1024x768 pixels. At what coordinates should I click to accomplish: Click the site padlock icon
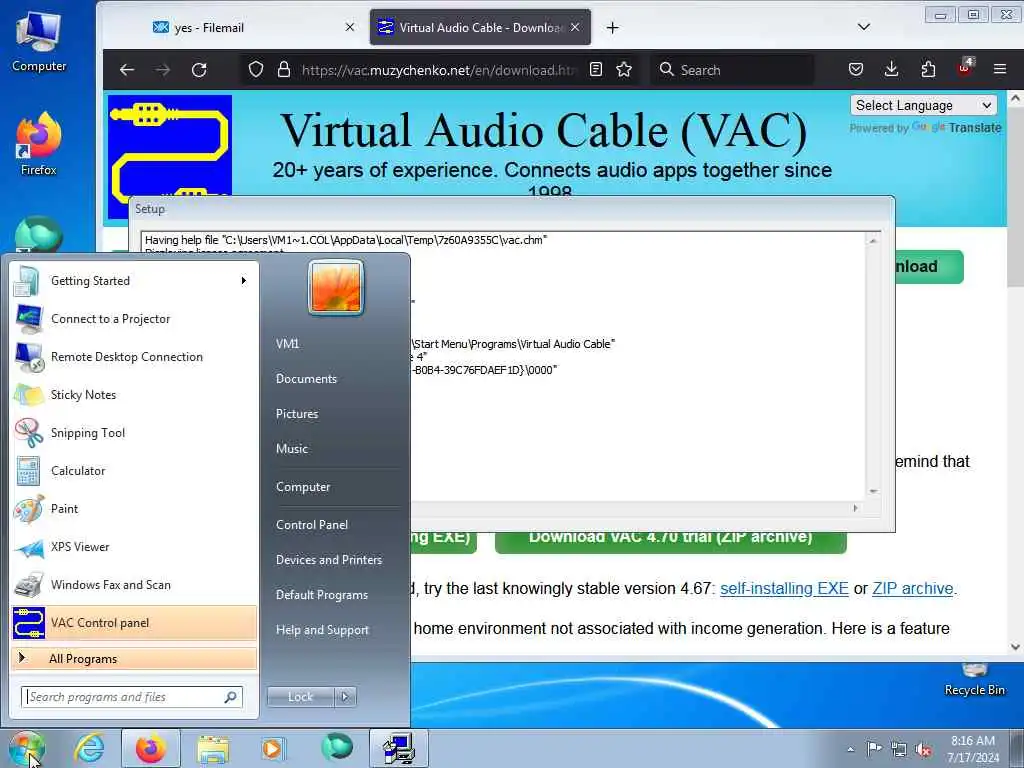click(283, 69)
